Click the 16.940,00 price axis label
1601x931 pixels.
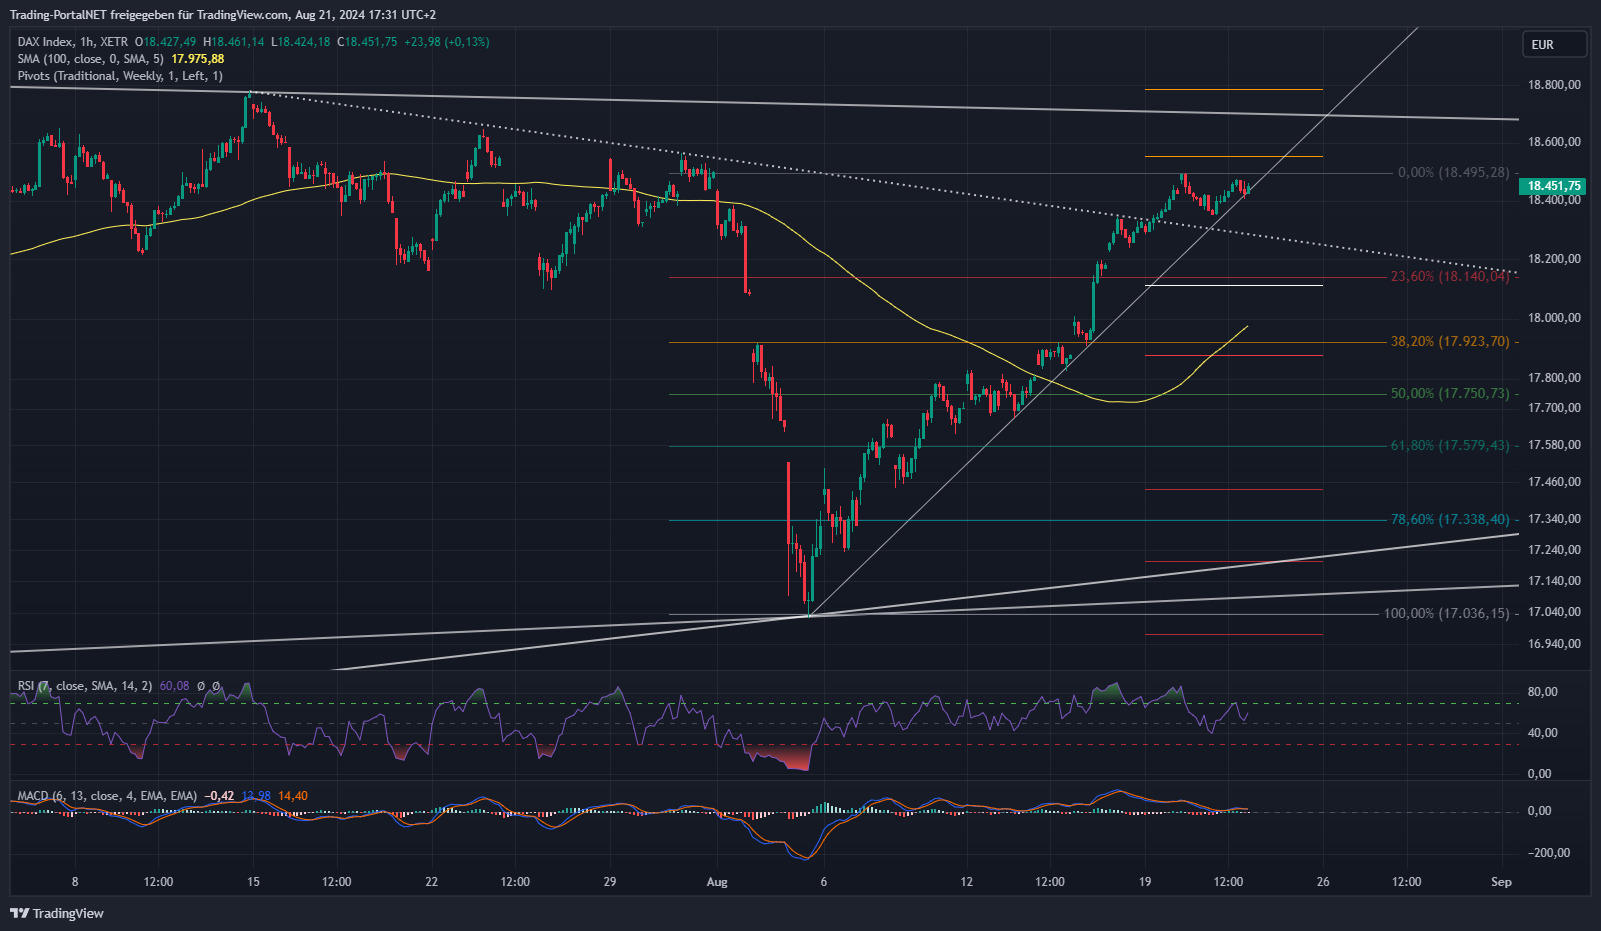[1555, 644]
